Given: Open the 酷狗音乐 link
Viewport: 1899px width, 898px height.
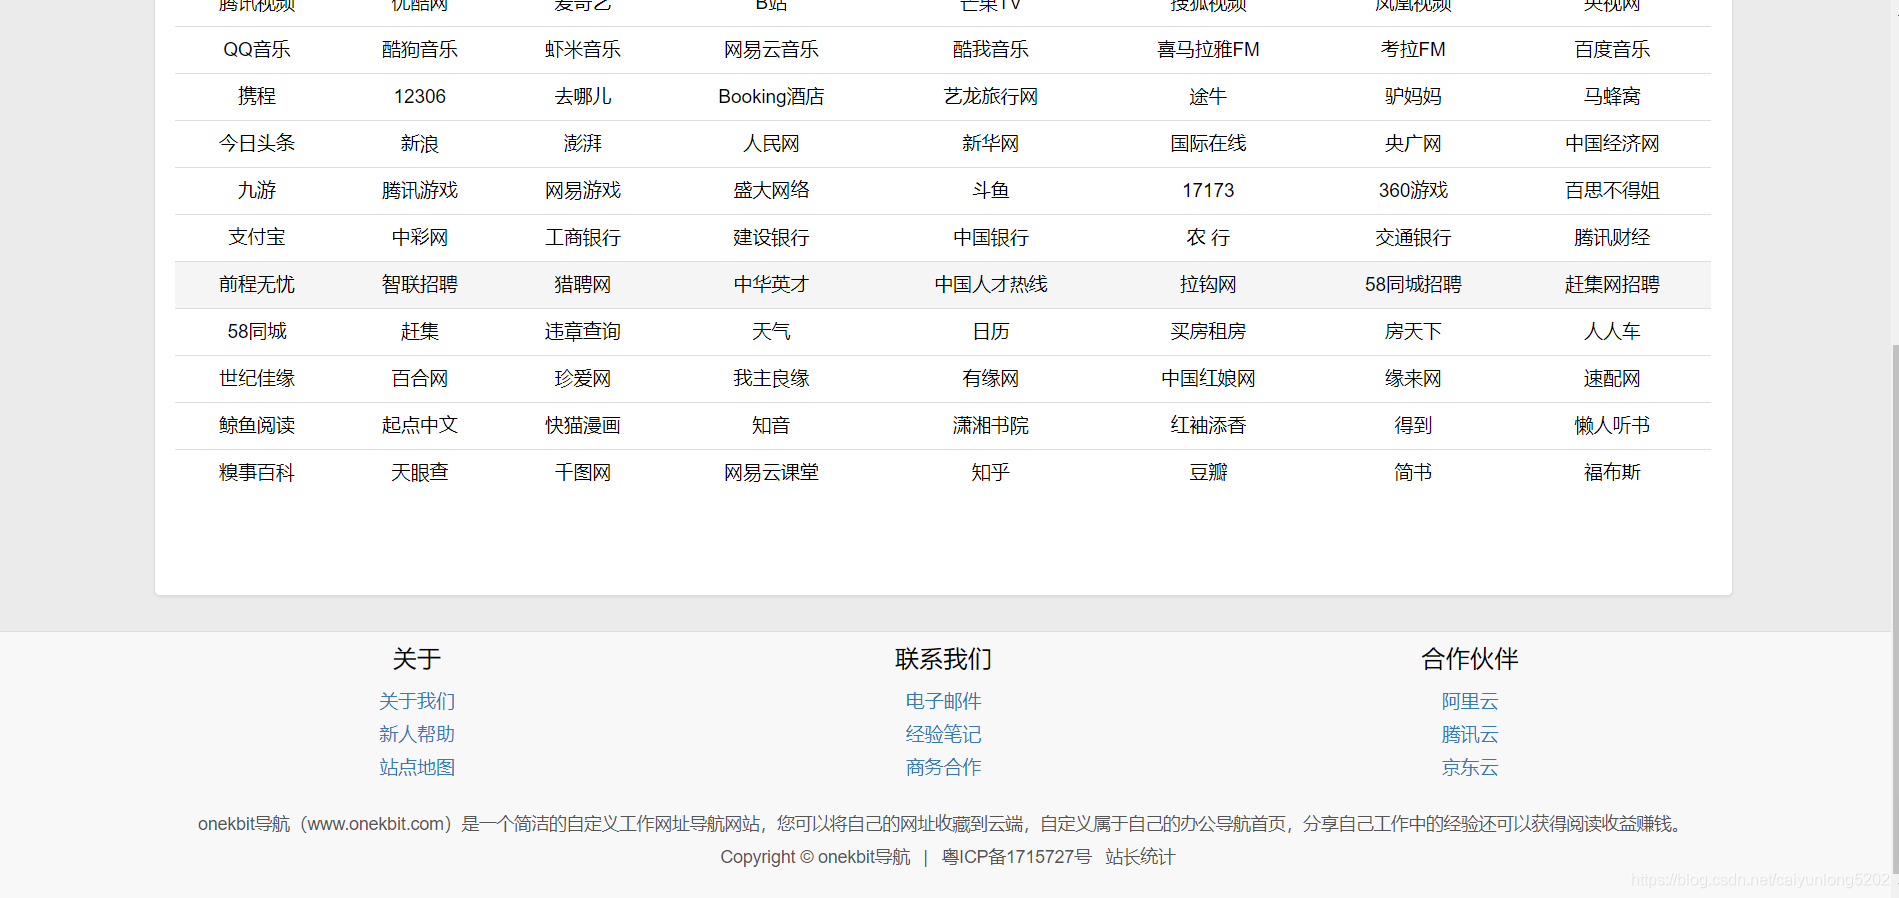Looking at the screenshot, I should 420,50.
